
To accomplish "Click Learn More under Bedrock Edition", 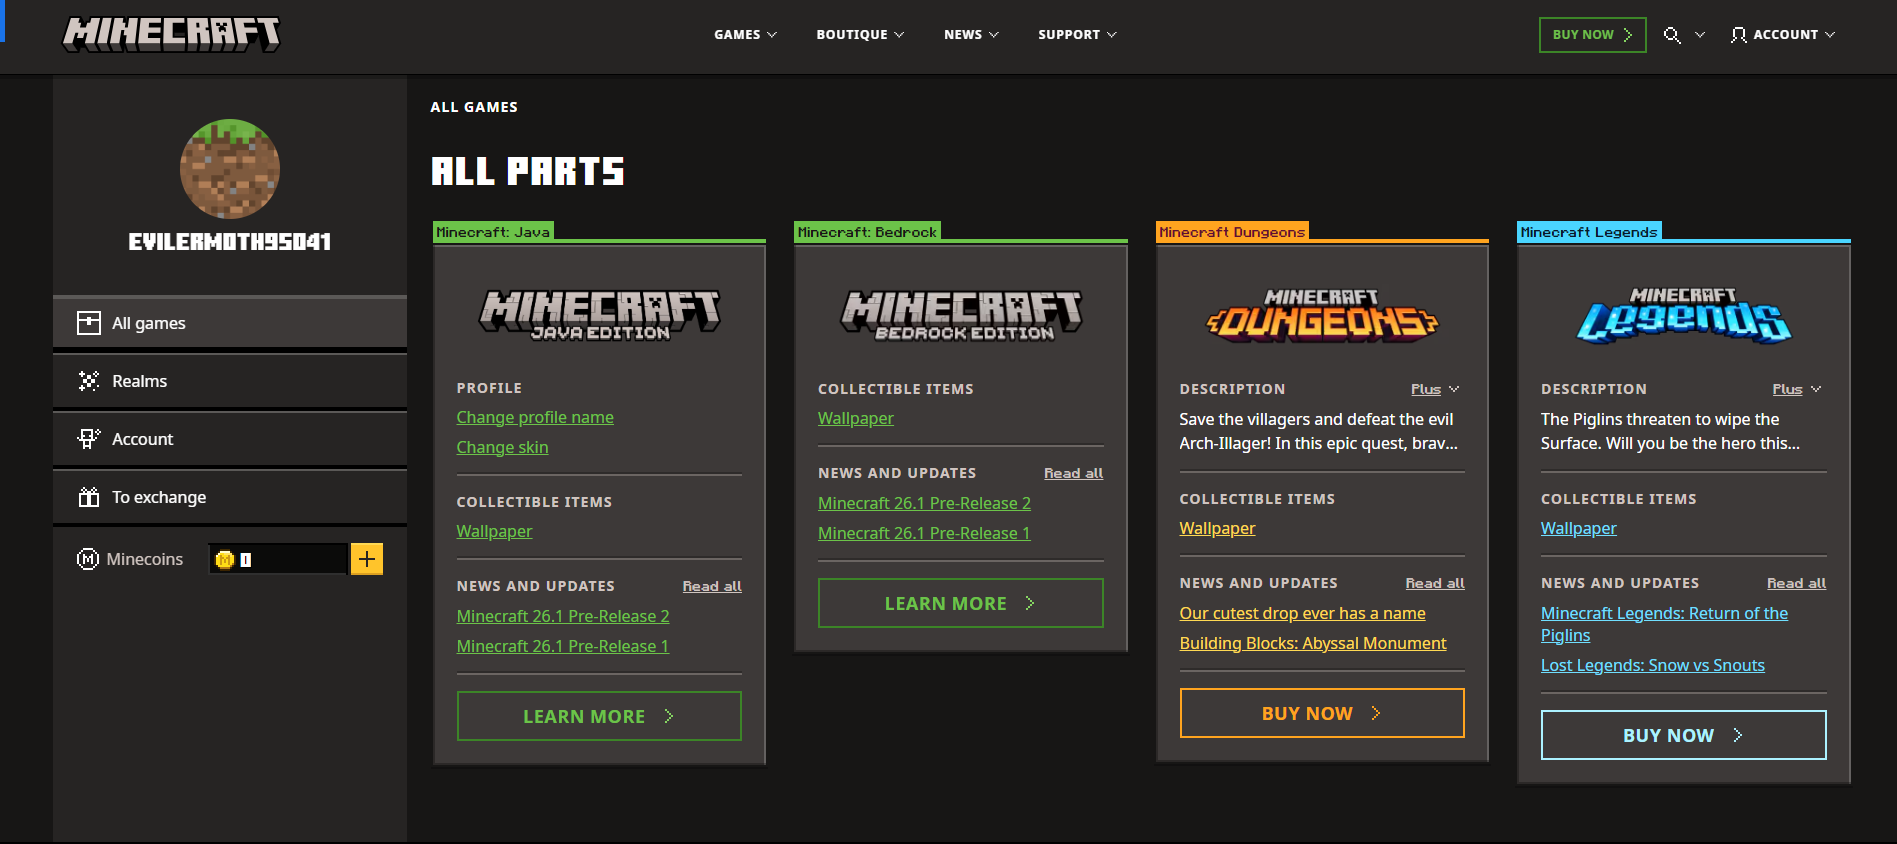I will tap(960, 603).
